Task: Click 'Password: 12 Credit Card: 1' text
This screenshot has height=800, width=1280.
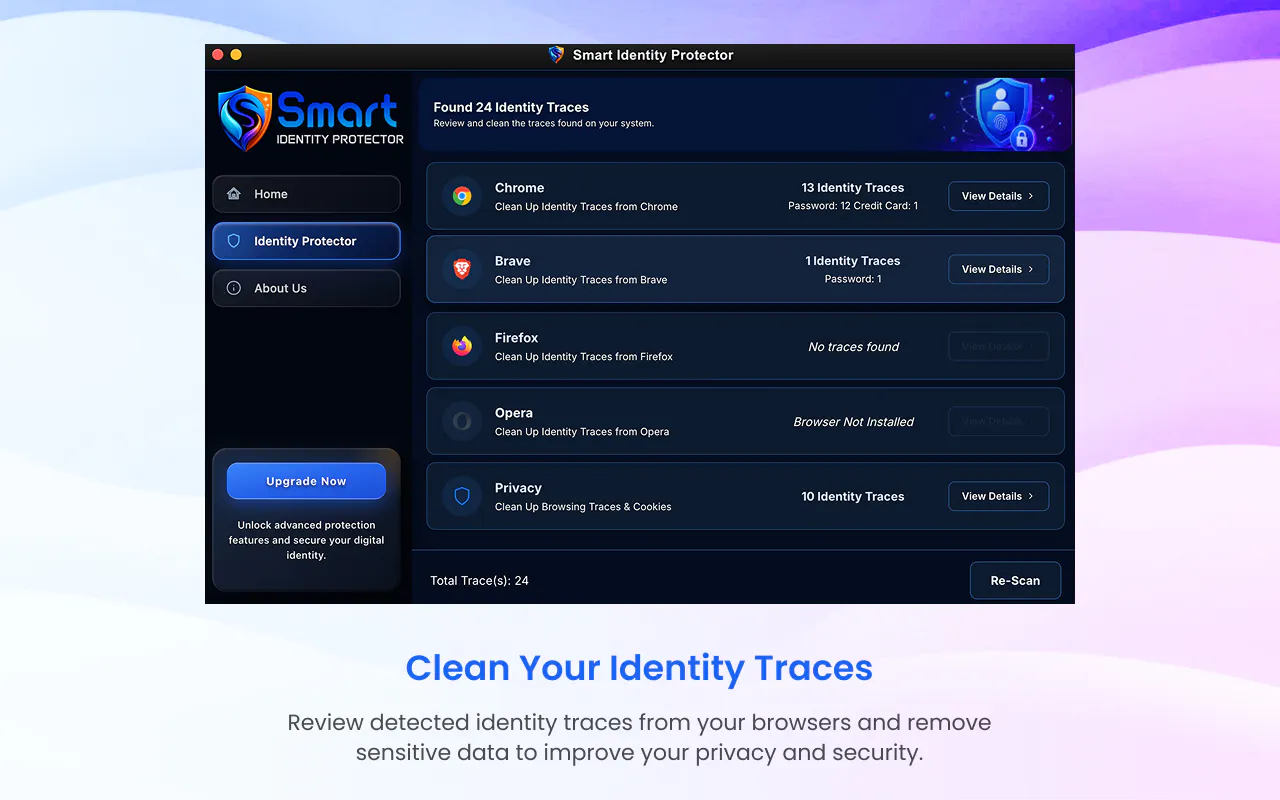Action: (853, 206)
